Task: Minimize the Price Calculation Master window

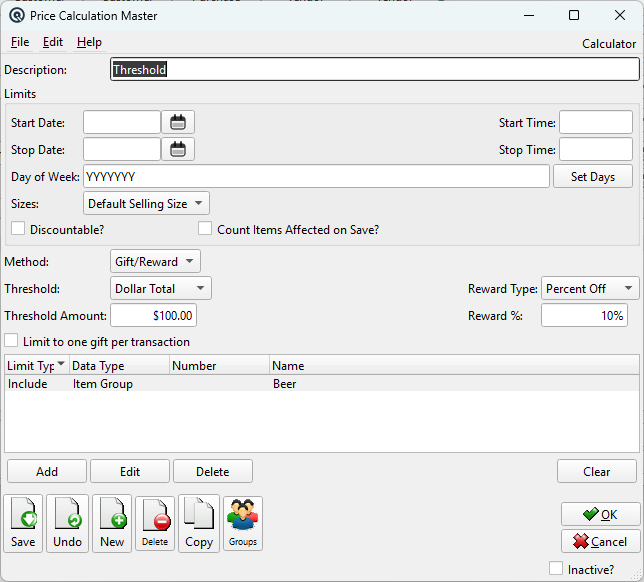Action: point(529,16)
